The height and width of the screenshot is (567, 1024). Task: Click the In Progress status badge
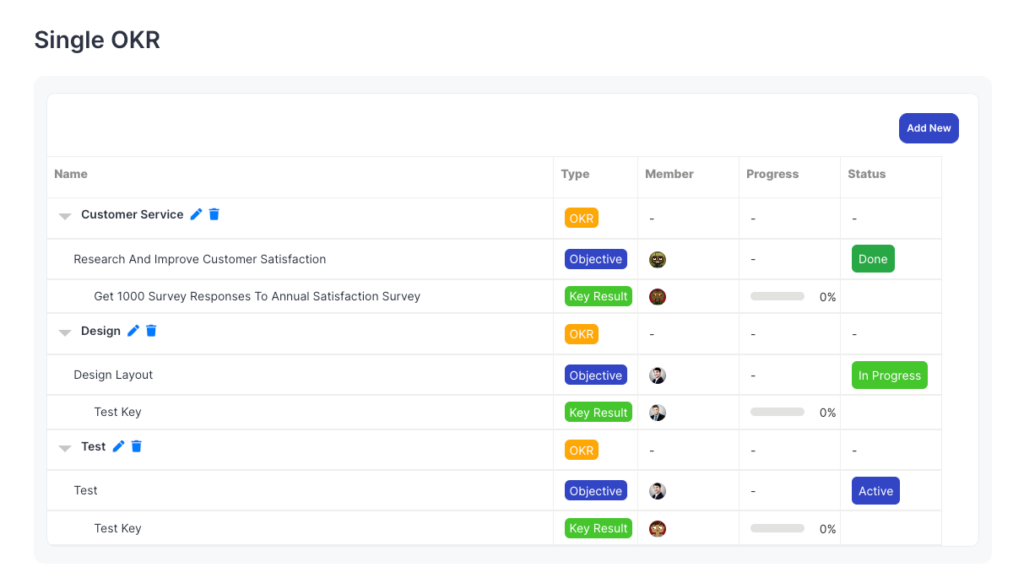pos(889,376)
